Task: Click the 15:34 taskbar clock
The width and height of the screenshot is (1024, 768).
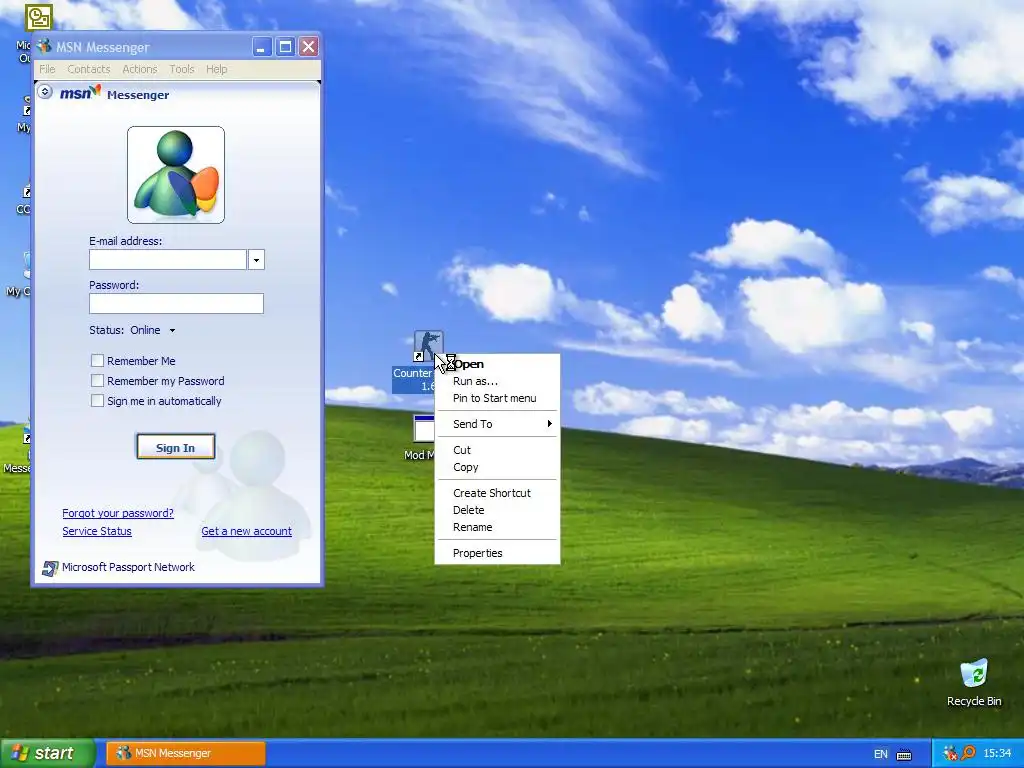Action: click(997, 754)
